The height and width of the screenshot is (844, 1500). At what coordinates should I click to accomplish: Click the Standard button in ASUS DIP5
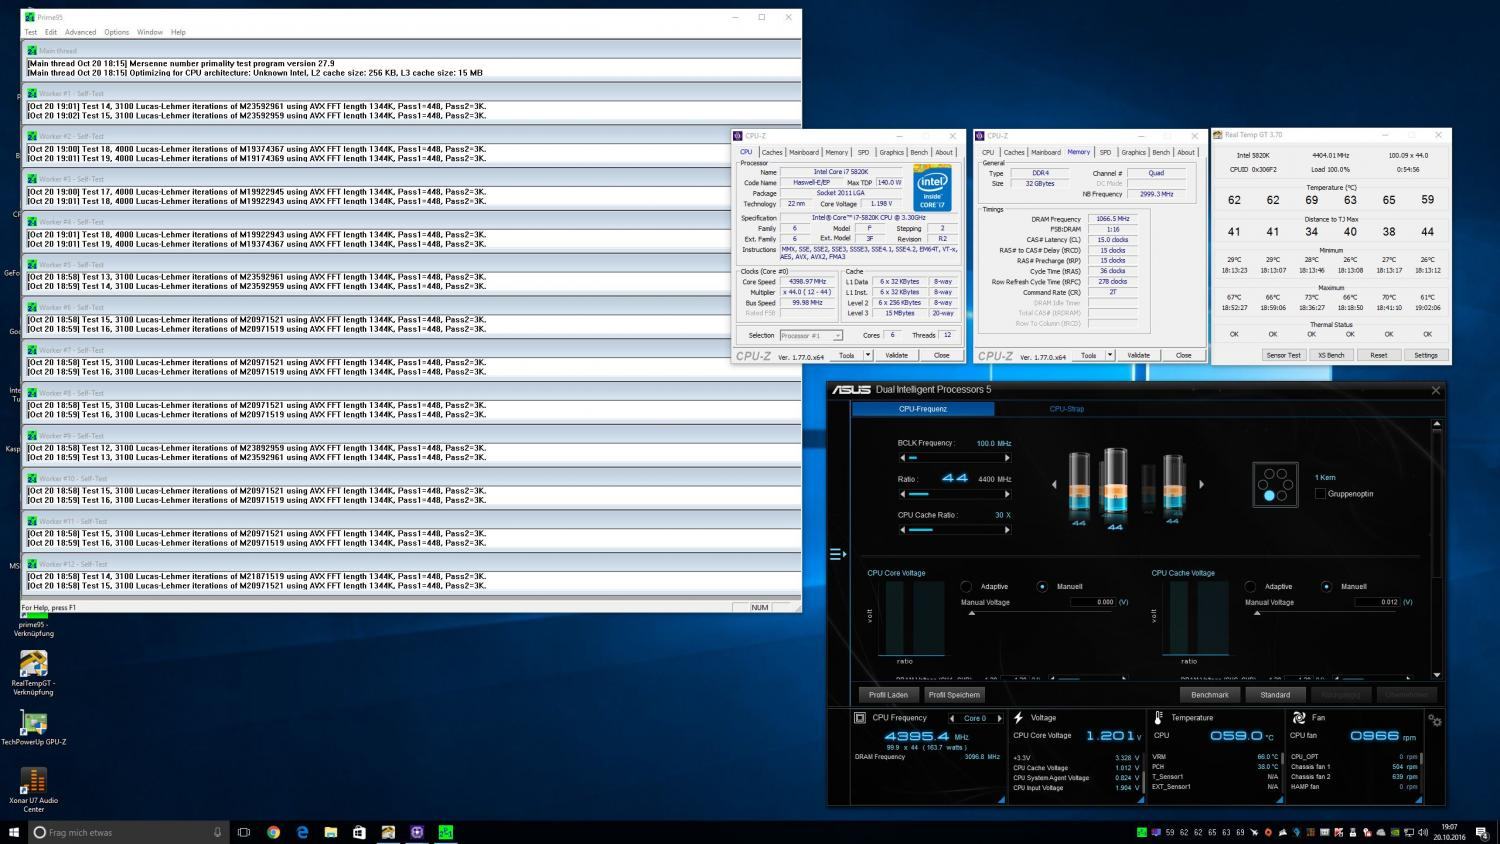point(1275,695)
